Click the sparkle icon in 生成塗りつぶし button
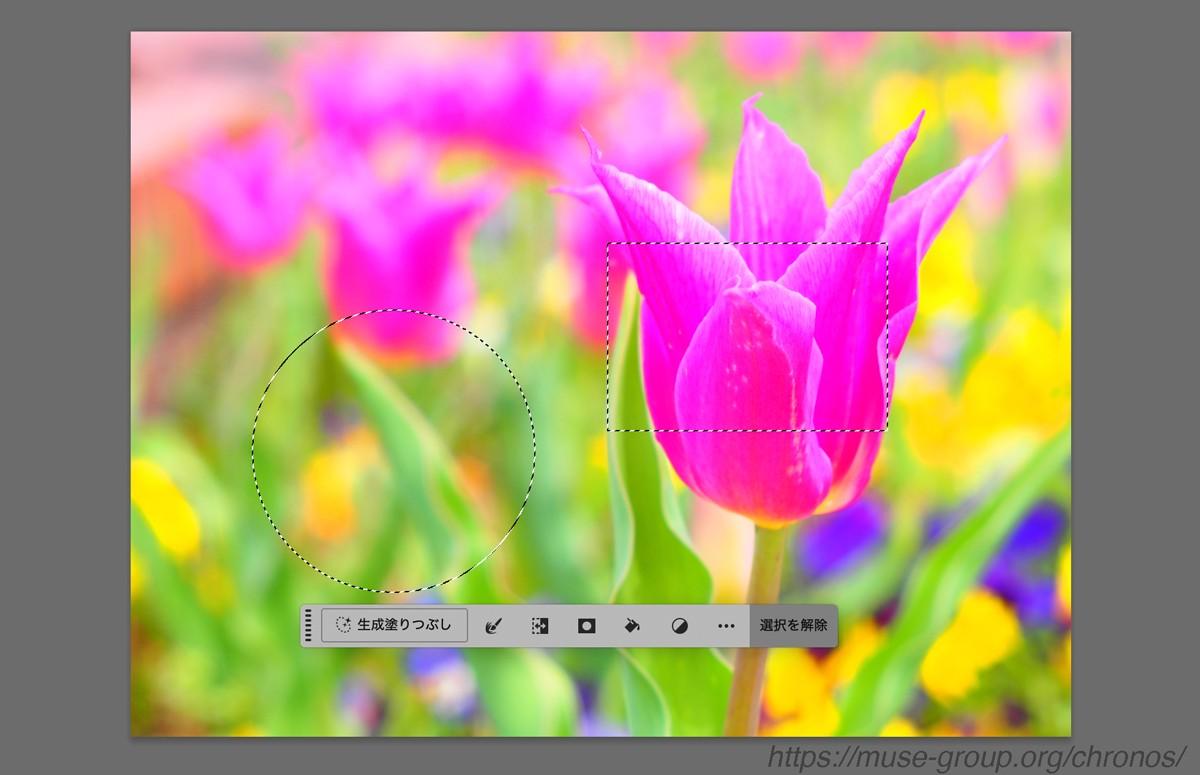The height and width of the screenshot is (775, 1200). click(x=343, y=625)
